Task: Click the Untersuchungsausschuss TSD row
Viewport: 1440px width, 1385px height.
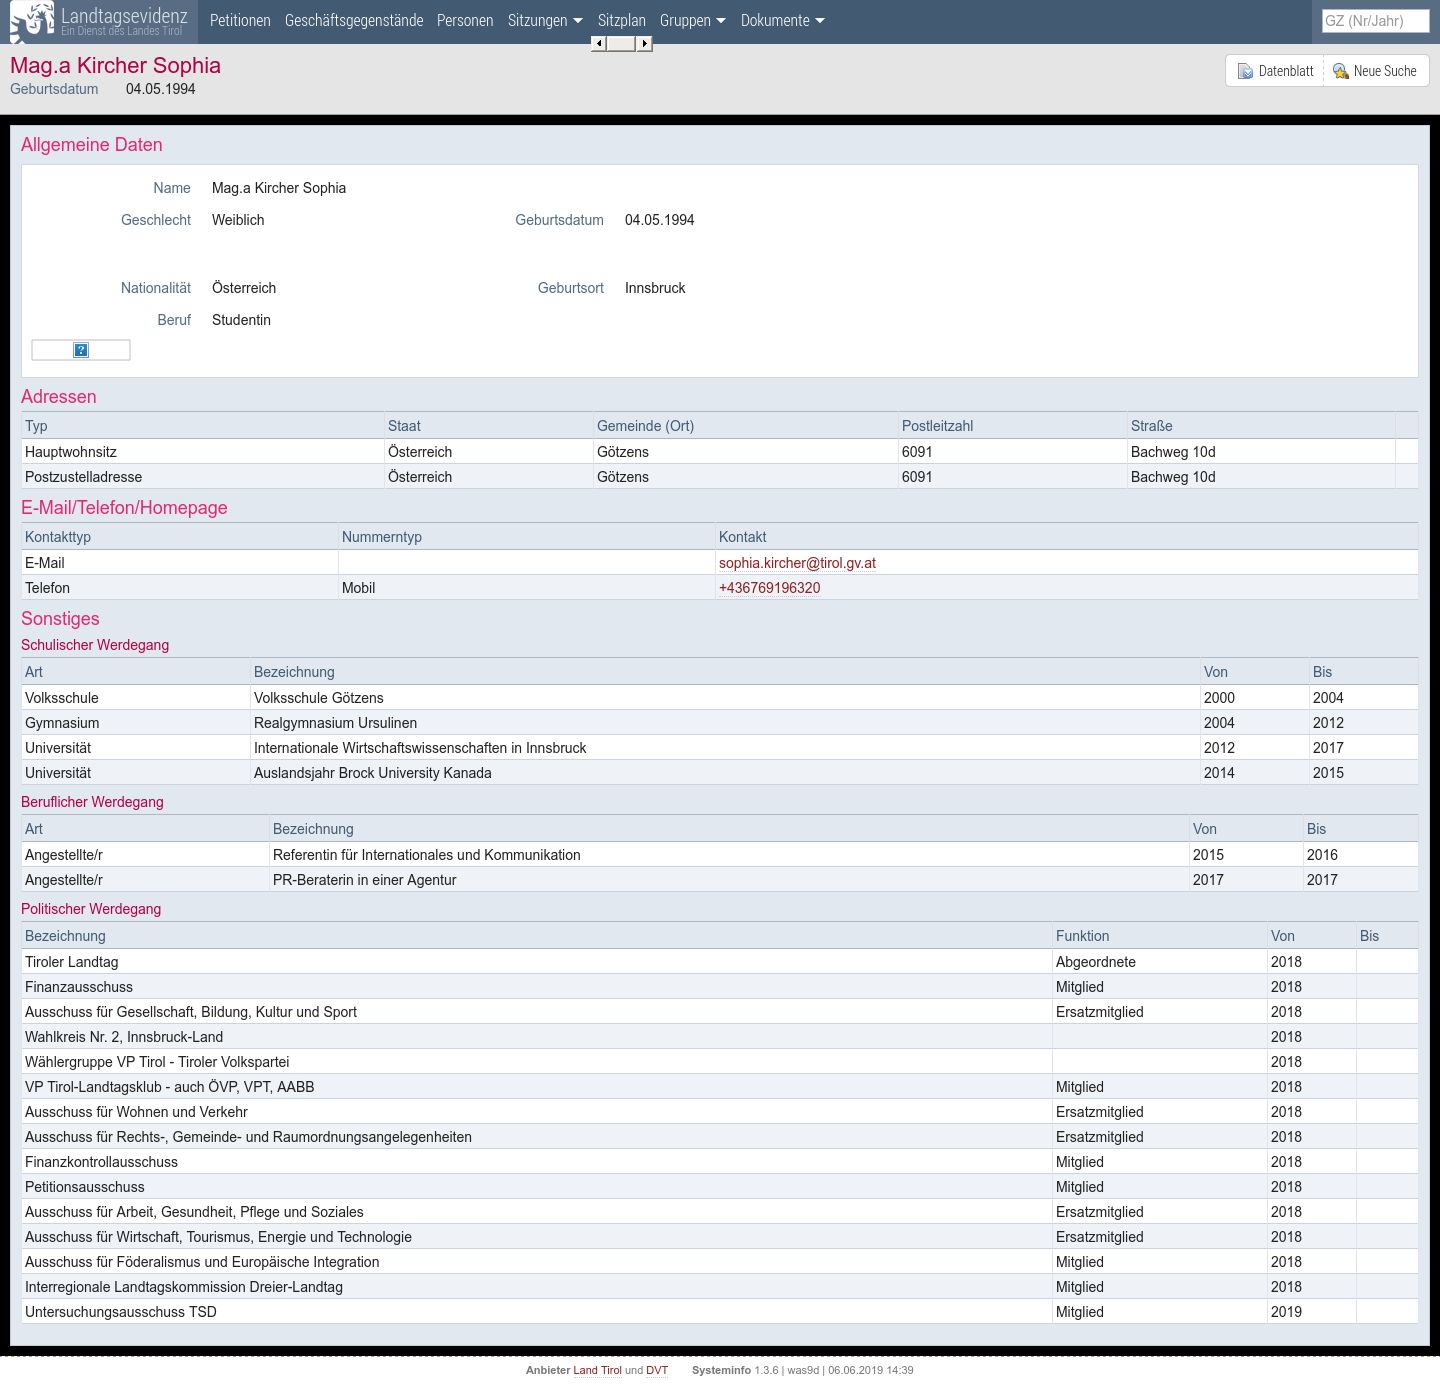Action: [x=719, y=1312]
